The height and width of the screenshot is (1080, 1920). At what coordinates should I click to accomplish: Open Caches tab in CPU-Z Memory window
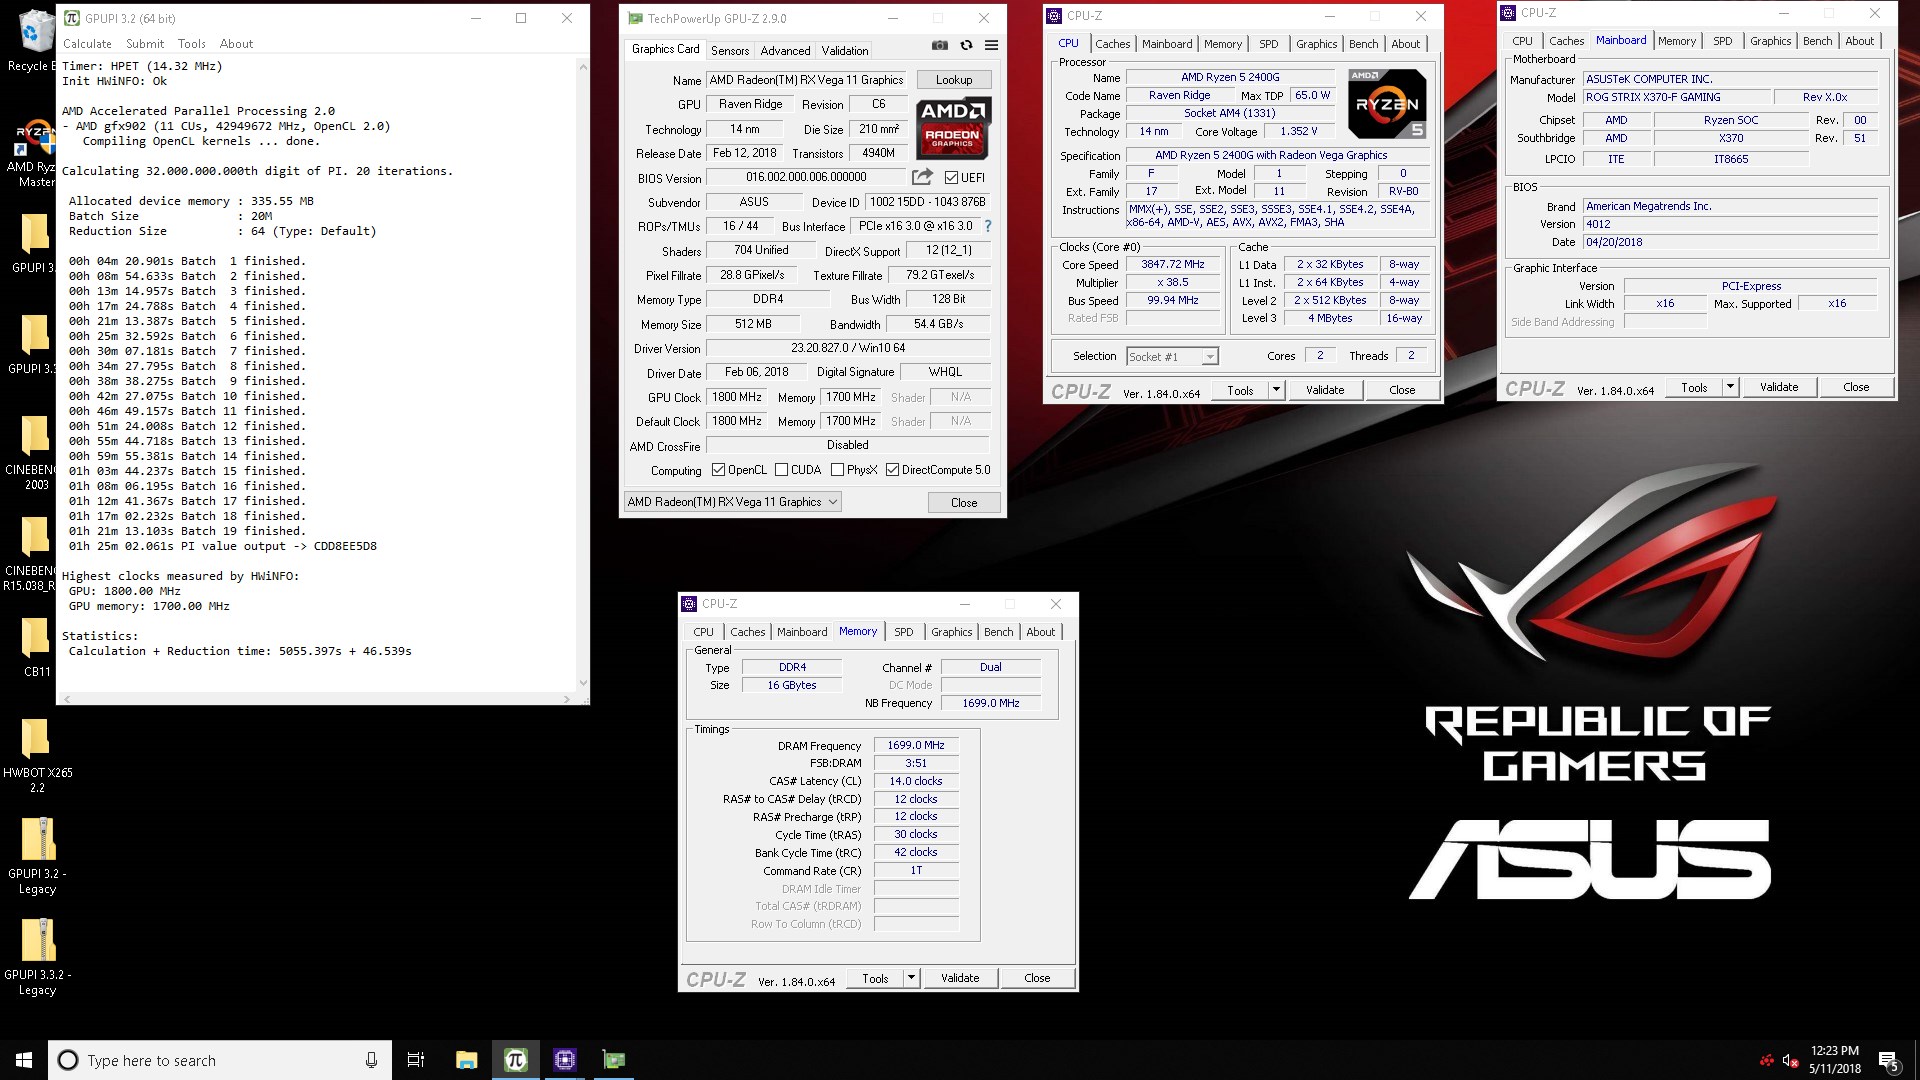point(747,632)
